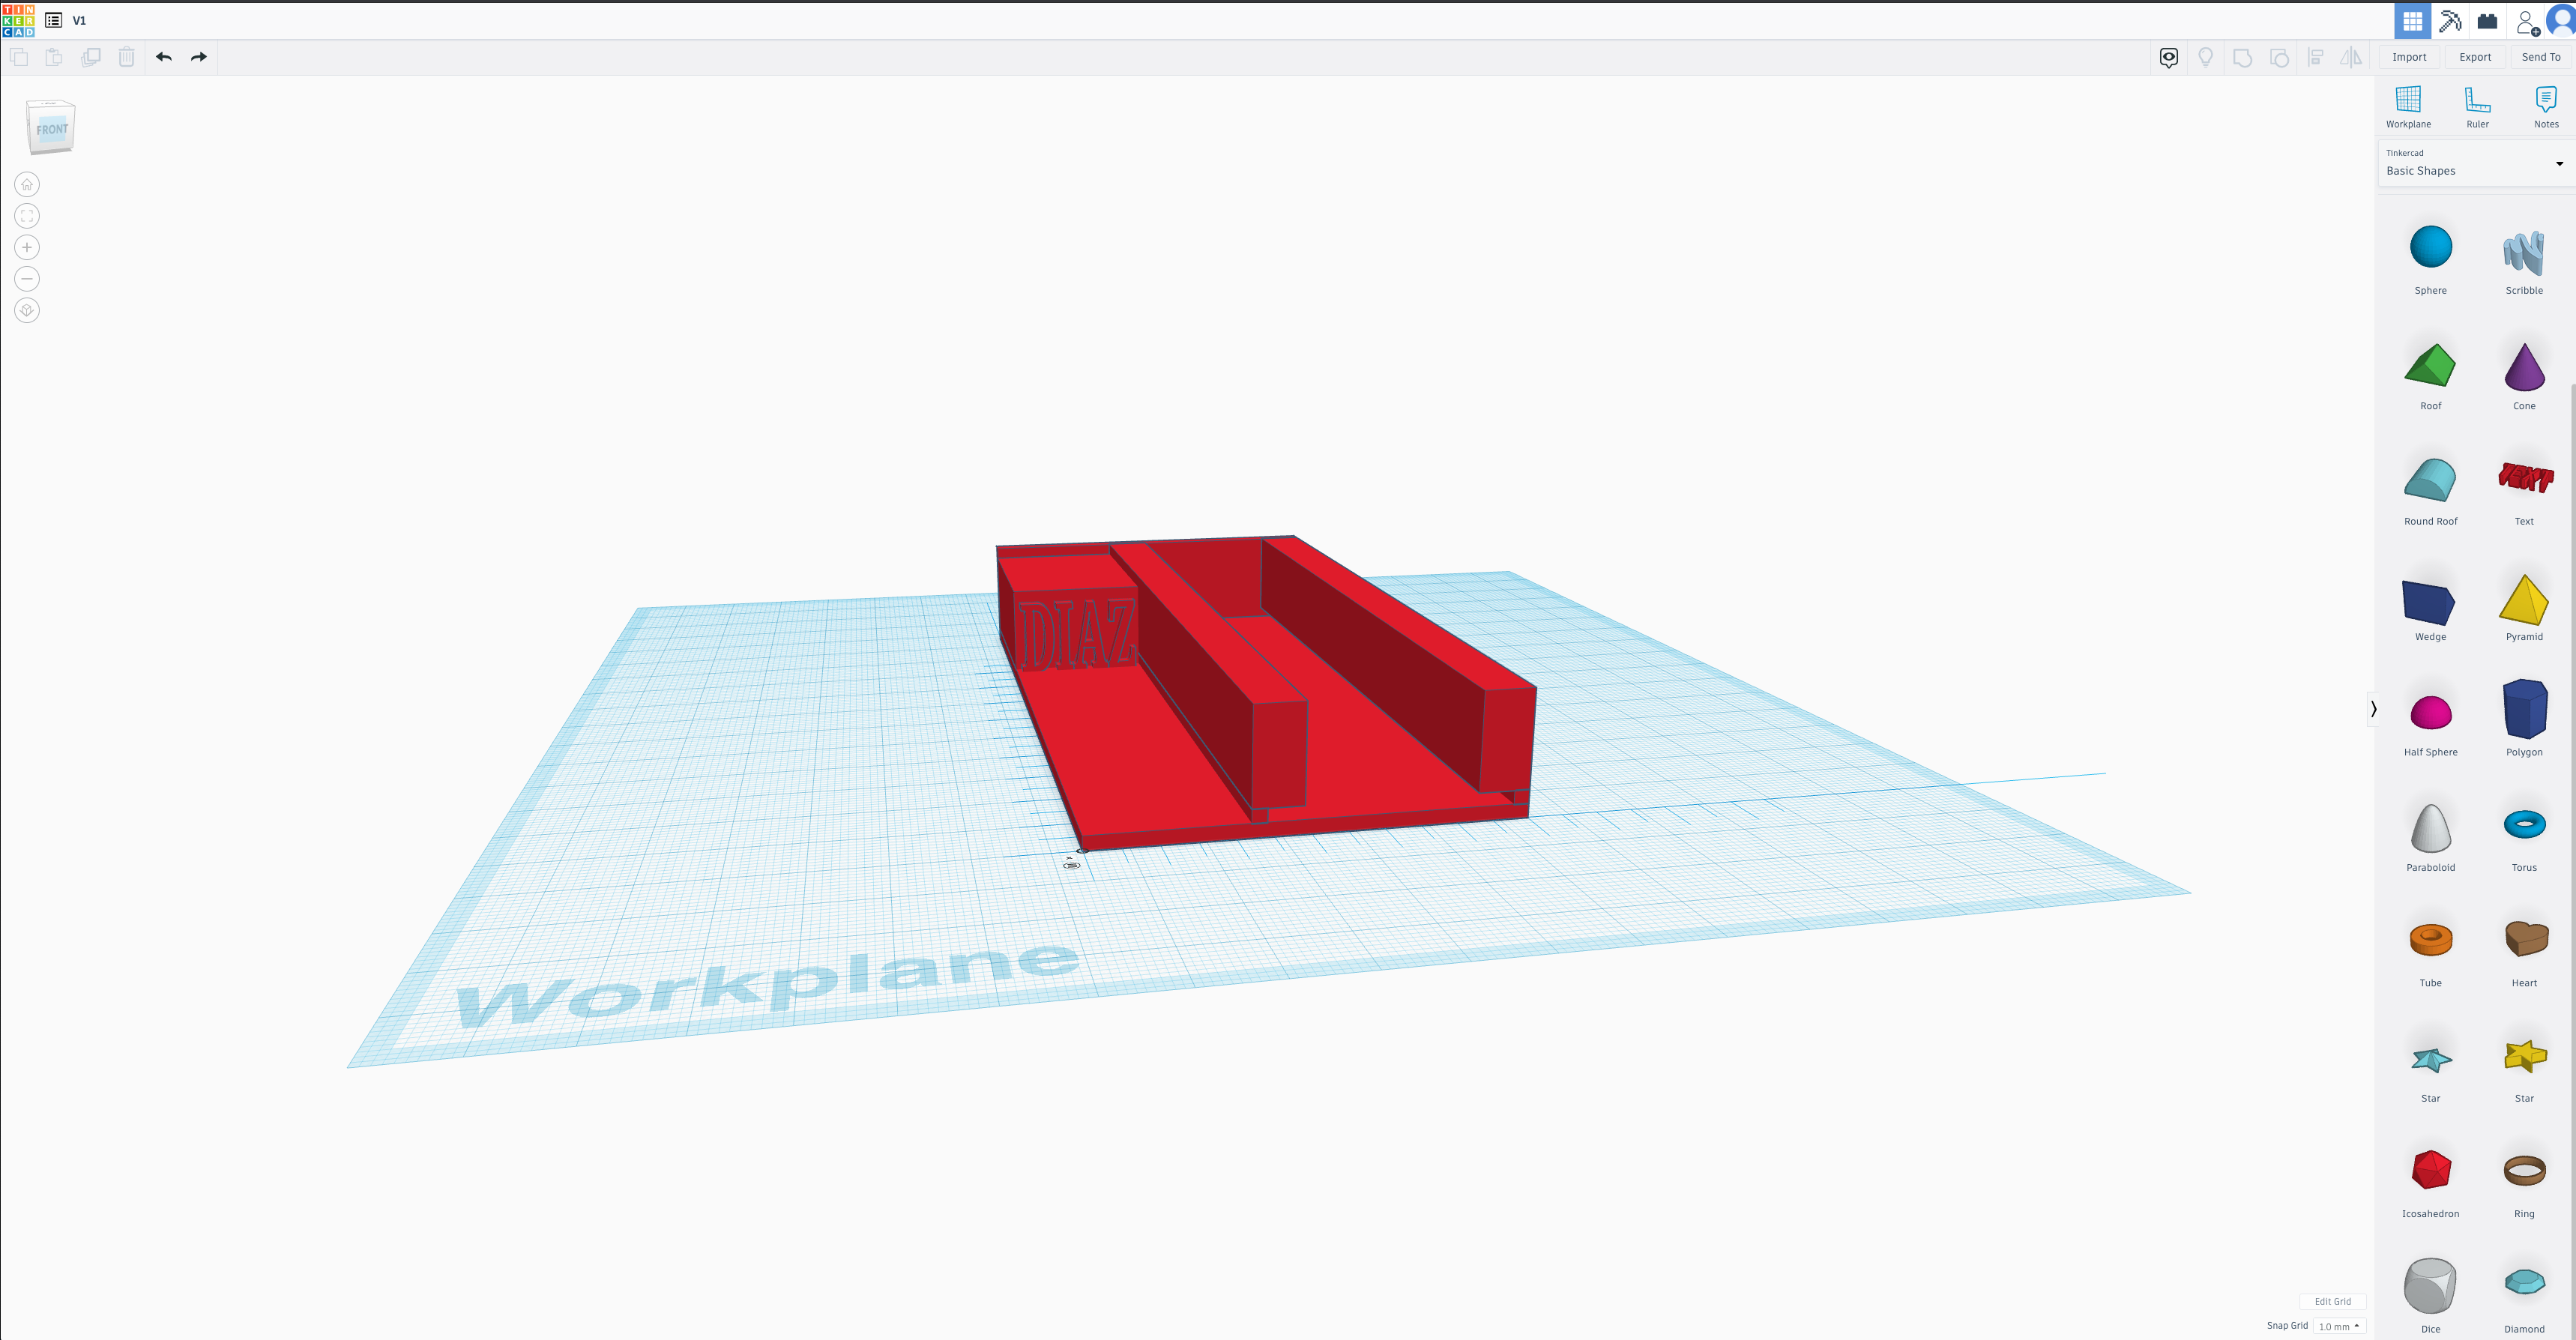
Task: Click the zoom out minus button
Action: coord(27,279)
